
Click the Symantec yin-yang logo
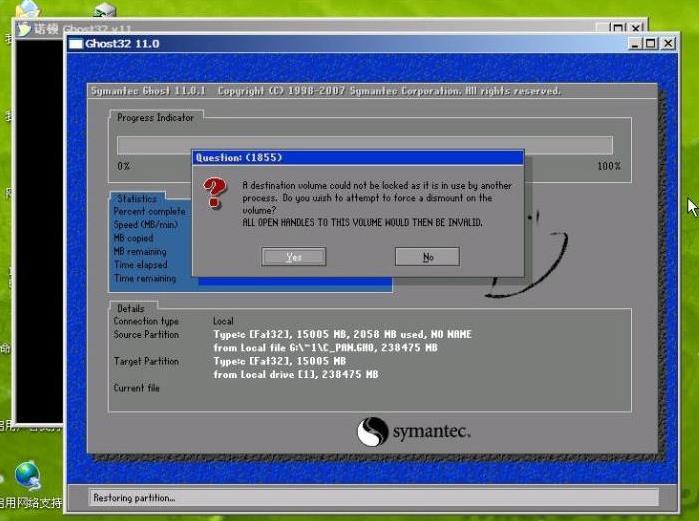click(373, 431)
